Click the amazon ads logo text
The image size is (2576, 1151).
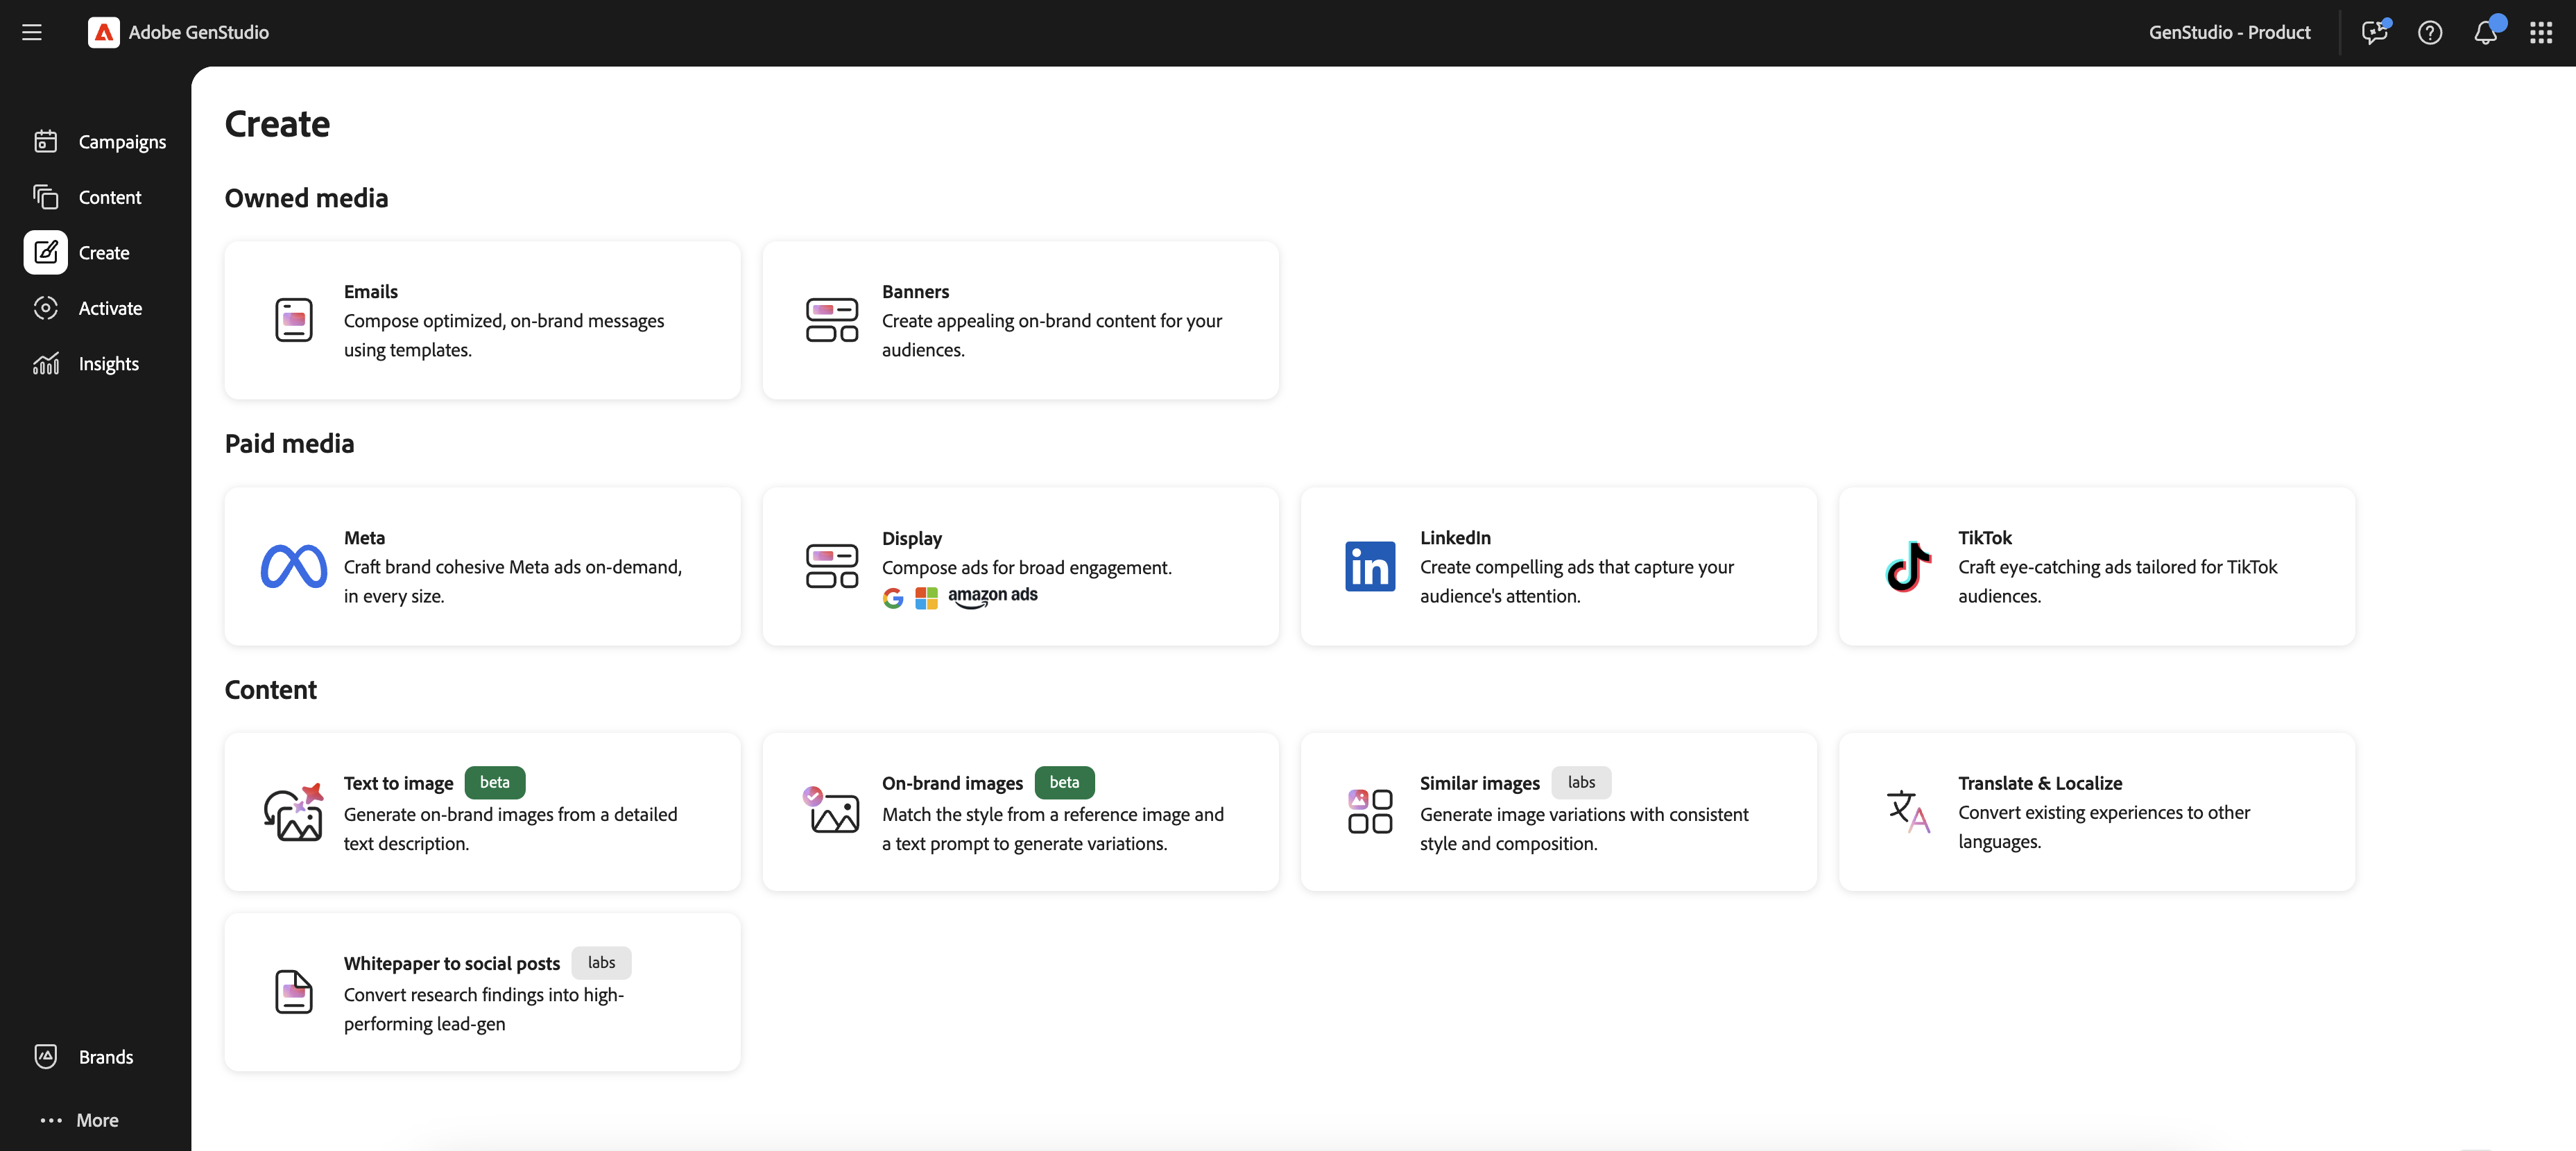(992, 596)
